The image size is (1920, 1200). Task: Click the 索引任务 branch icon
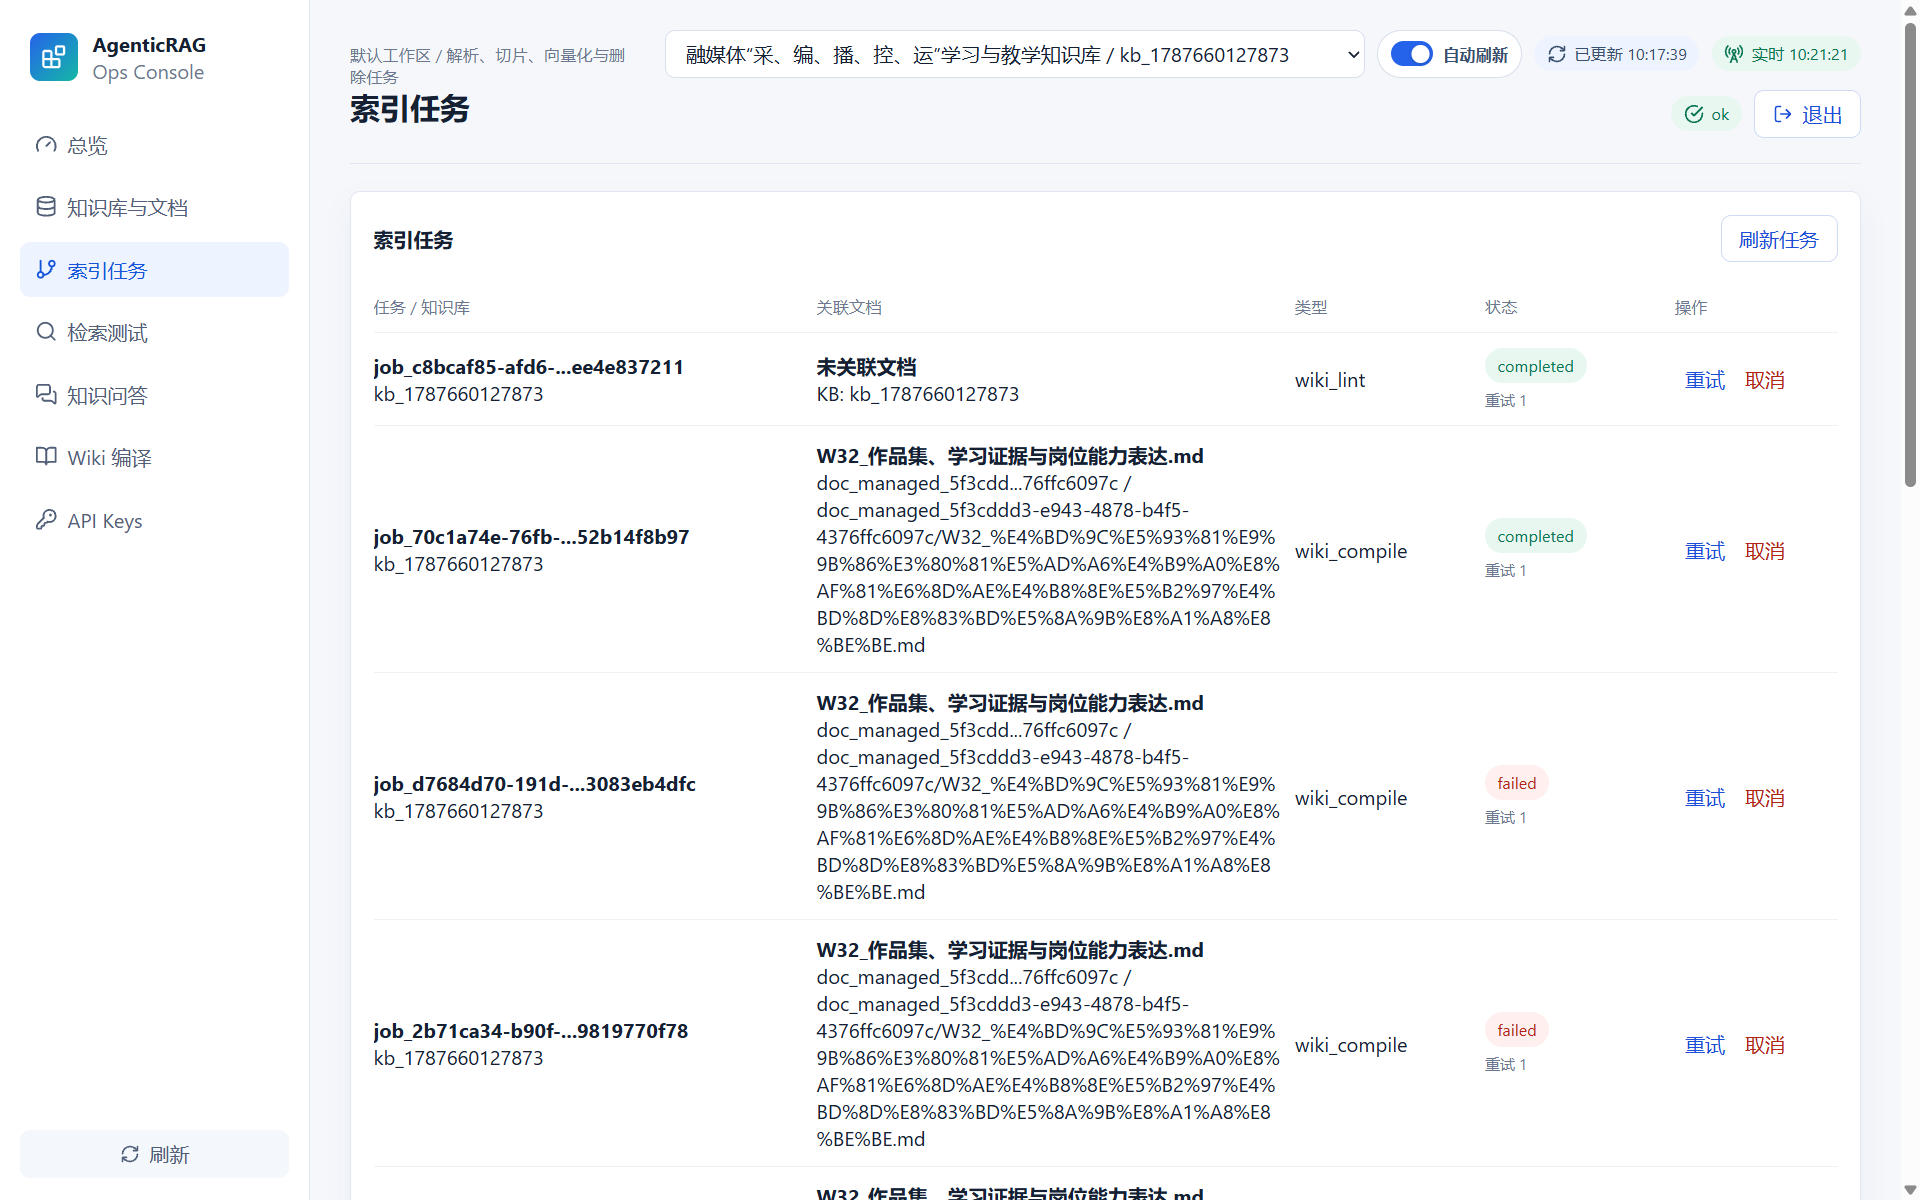46,270
